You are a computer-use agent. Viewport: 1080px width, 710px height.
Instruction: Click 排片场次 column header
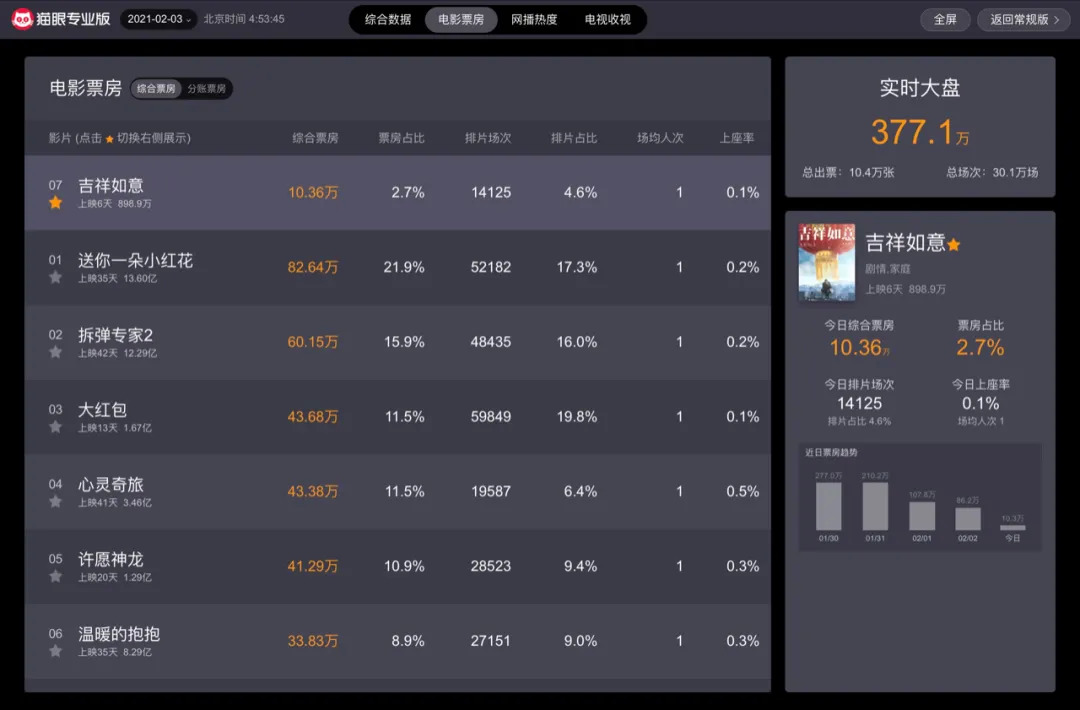(488, 138)
